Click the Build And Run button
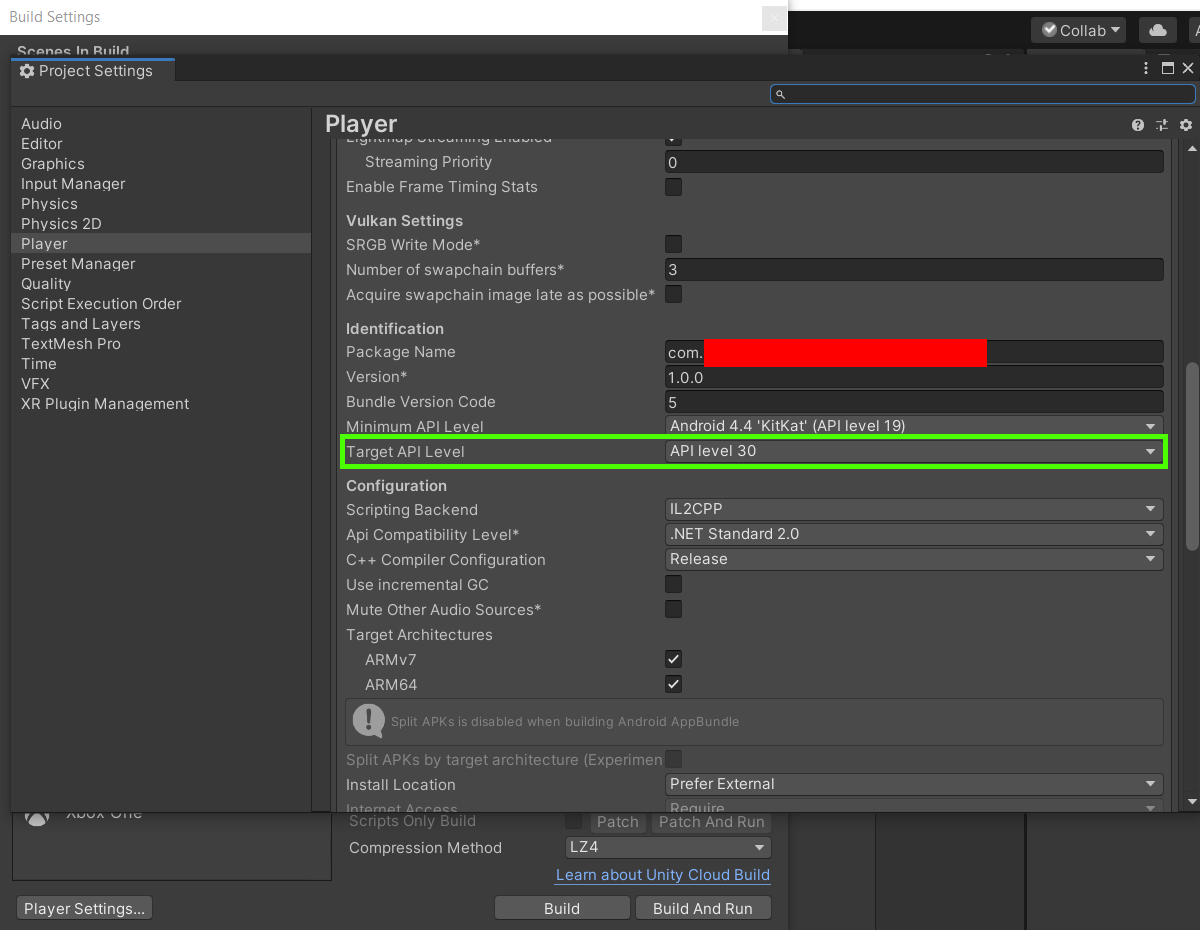 click(702, 908)
